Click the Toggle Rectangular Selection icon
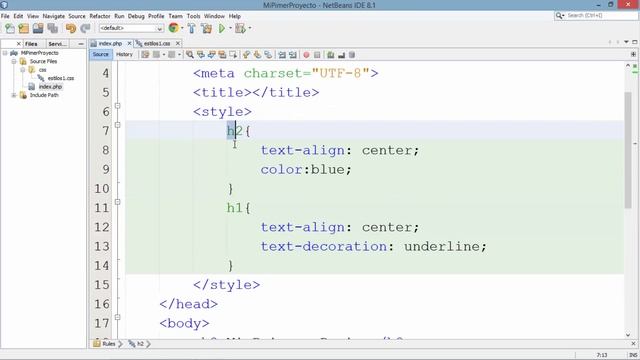 [x=233, y=55]
